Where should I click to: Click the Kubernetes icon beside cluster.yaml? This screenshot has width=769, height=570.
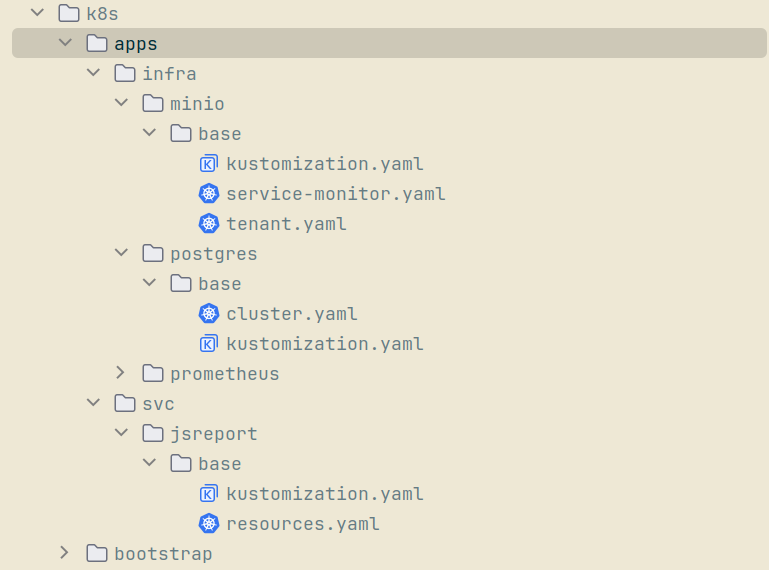point(208,314)
